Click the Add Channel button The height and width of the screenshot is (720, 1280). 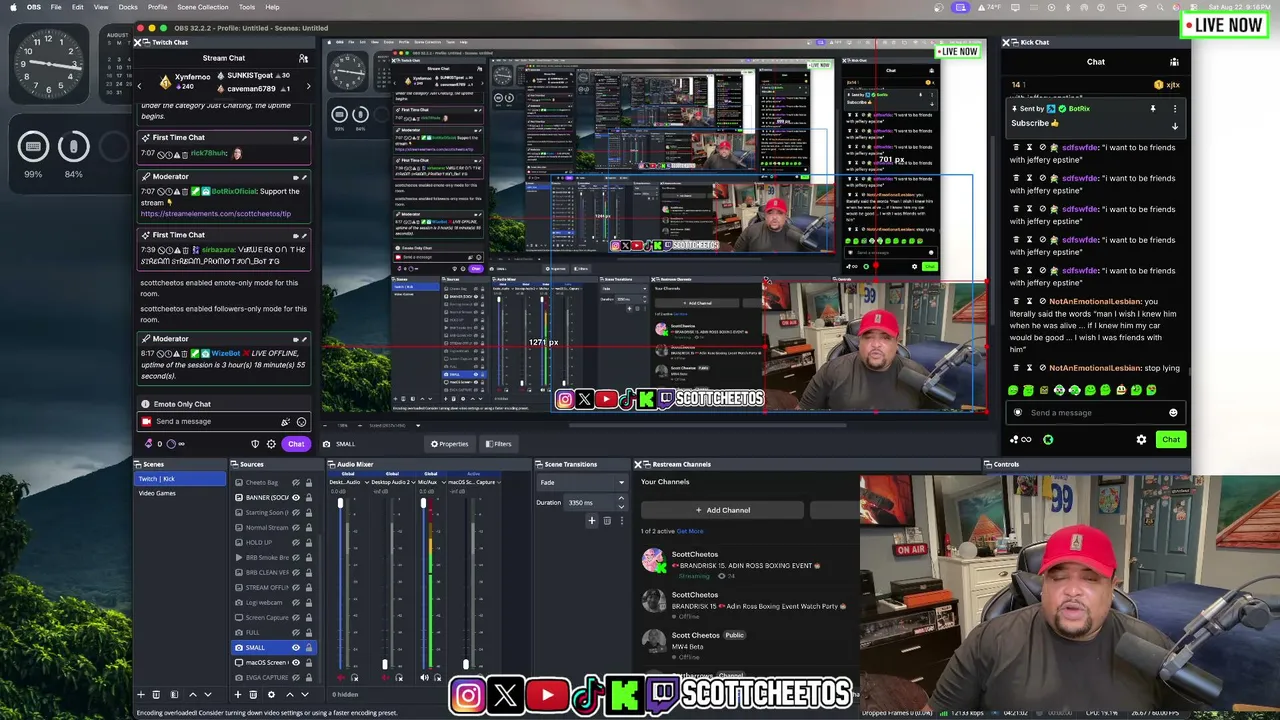click(x=722, y=510)
